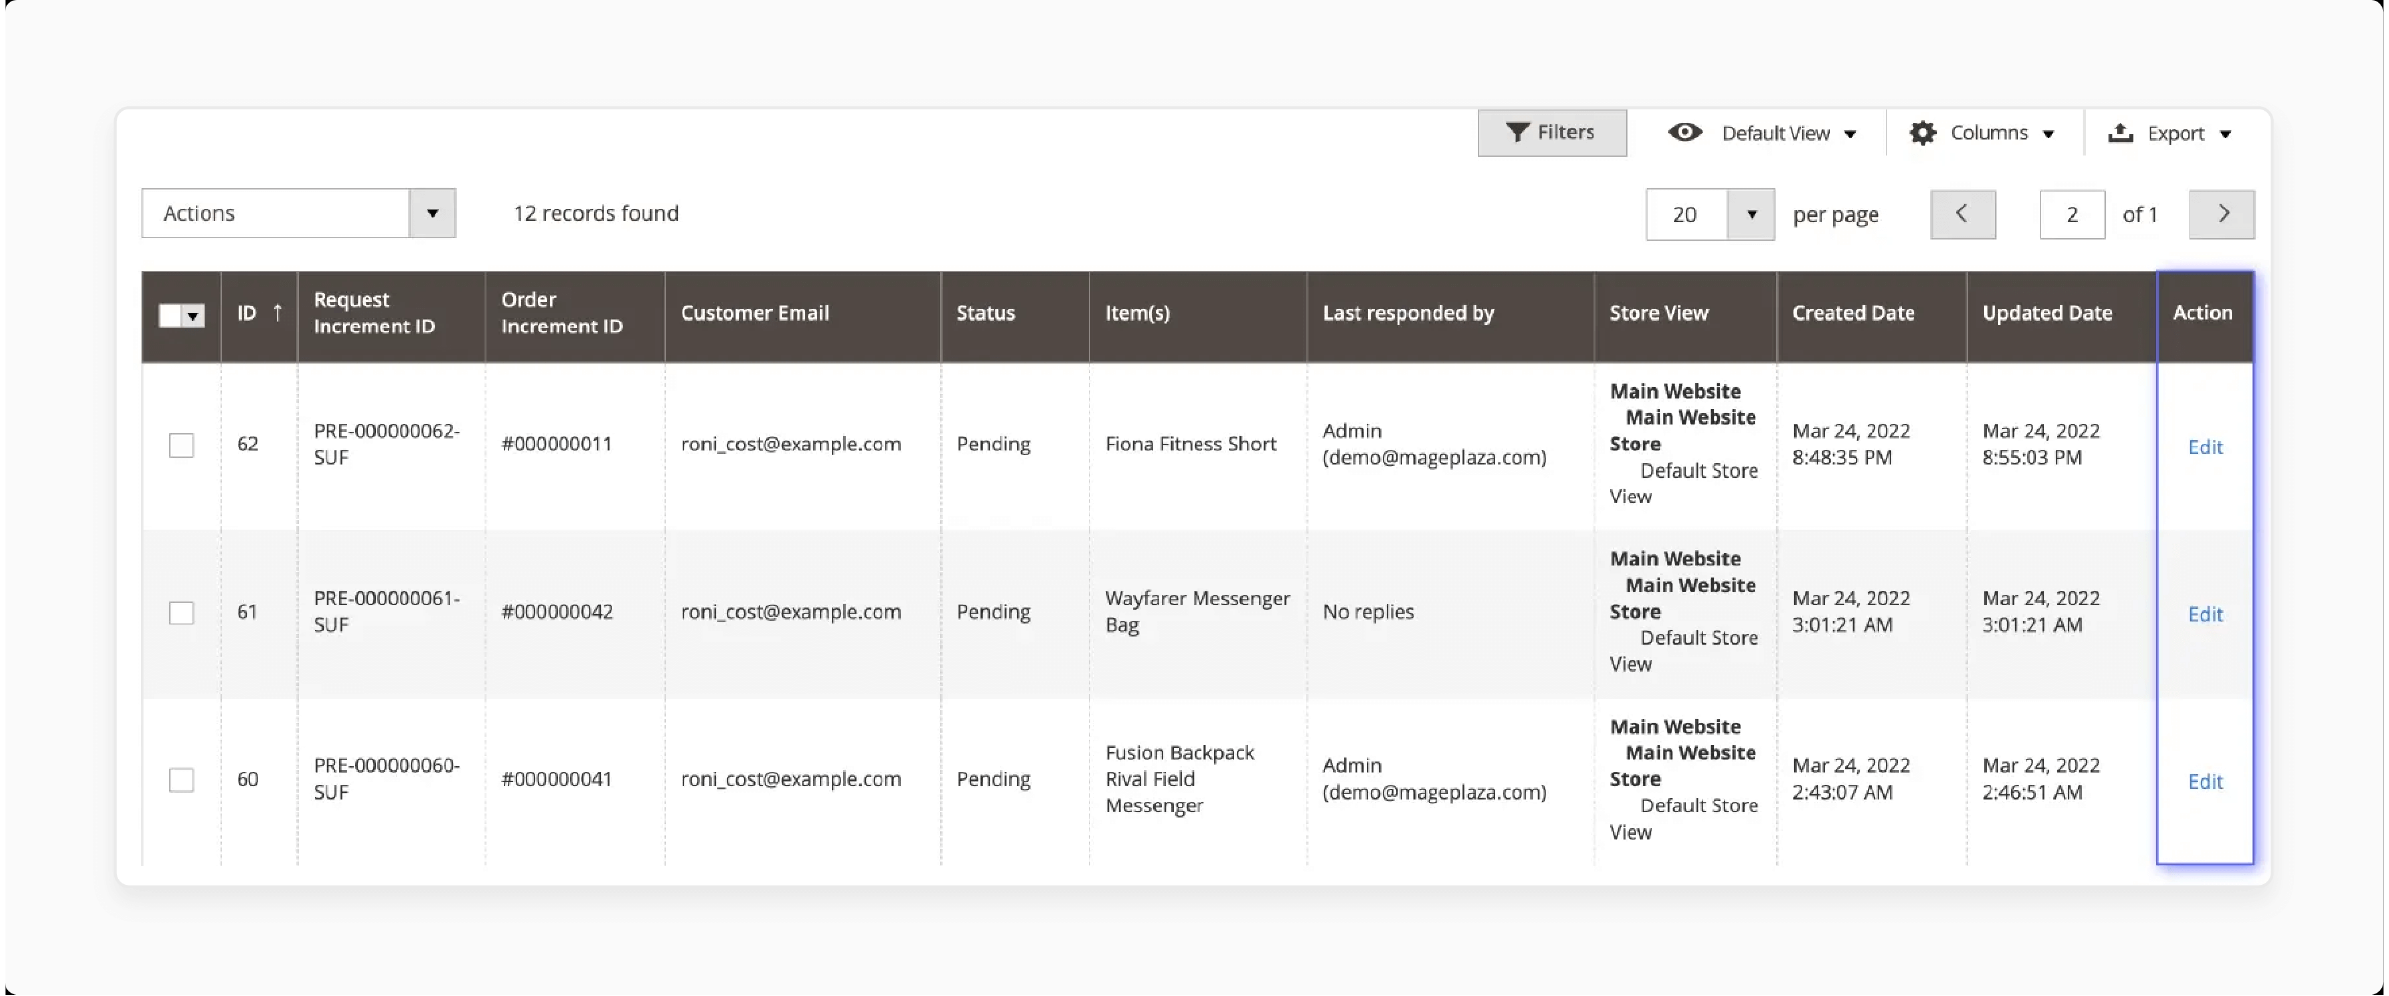Go to the next page

coord(2221,214)
